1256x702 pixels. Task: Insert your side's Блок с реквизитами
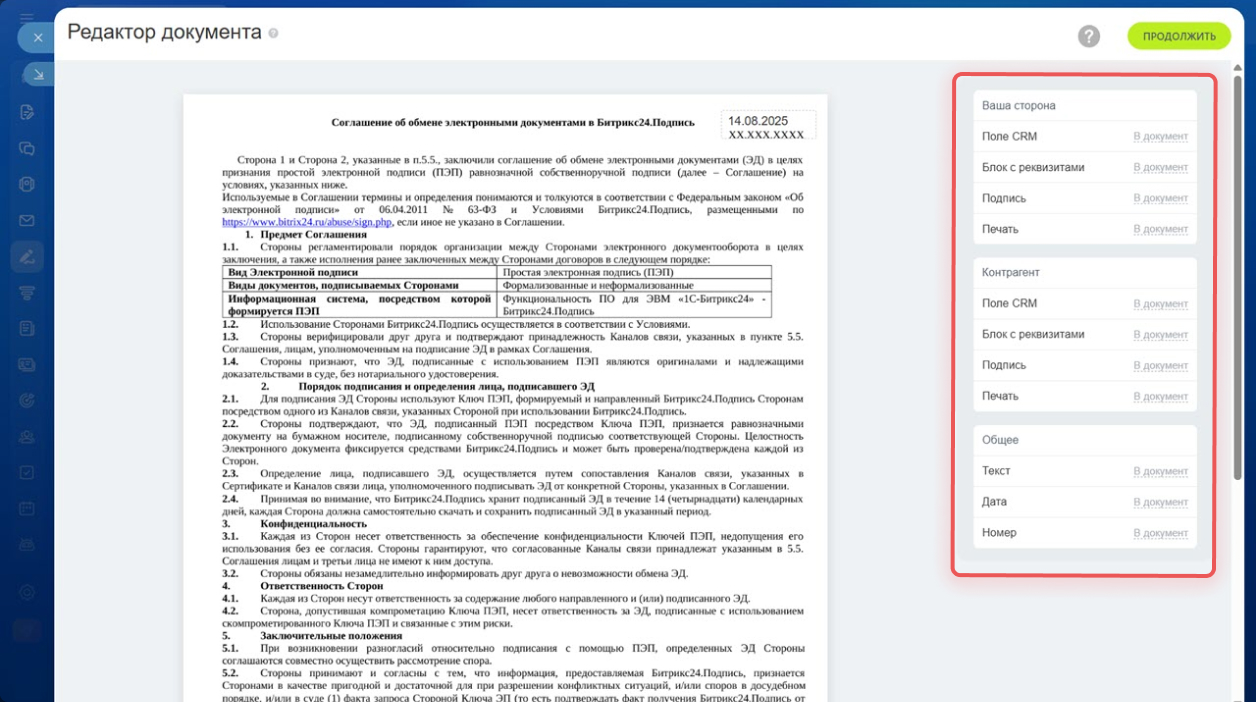pos(1160,168)
